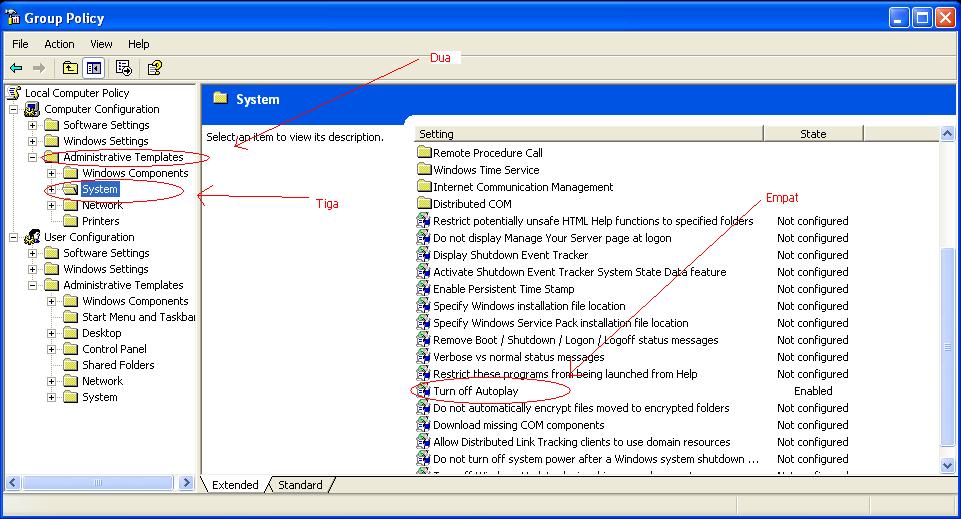Select Specify Windows Service Pack installation file location

(x=561, y=323)
